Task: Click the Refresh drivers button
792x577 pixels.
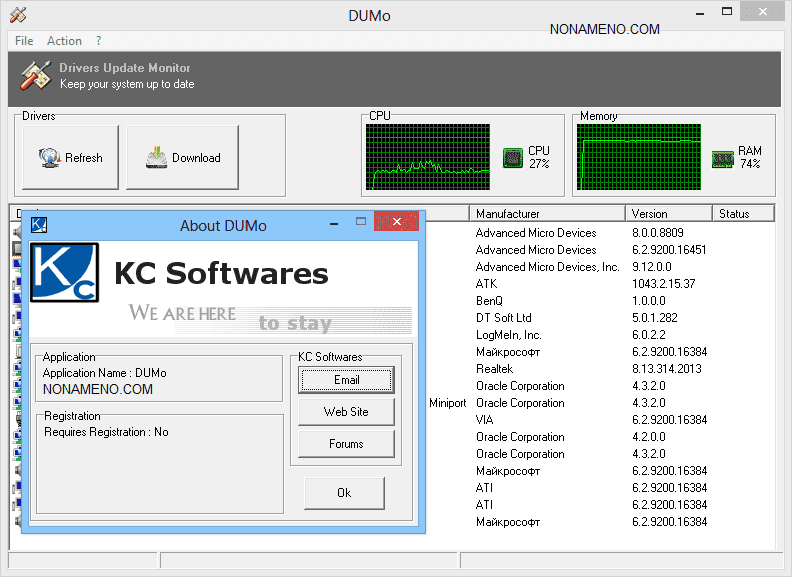Action: click(70, 158)
